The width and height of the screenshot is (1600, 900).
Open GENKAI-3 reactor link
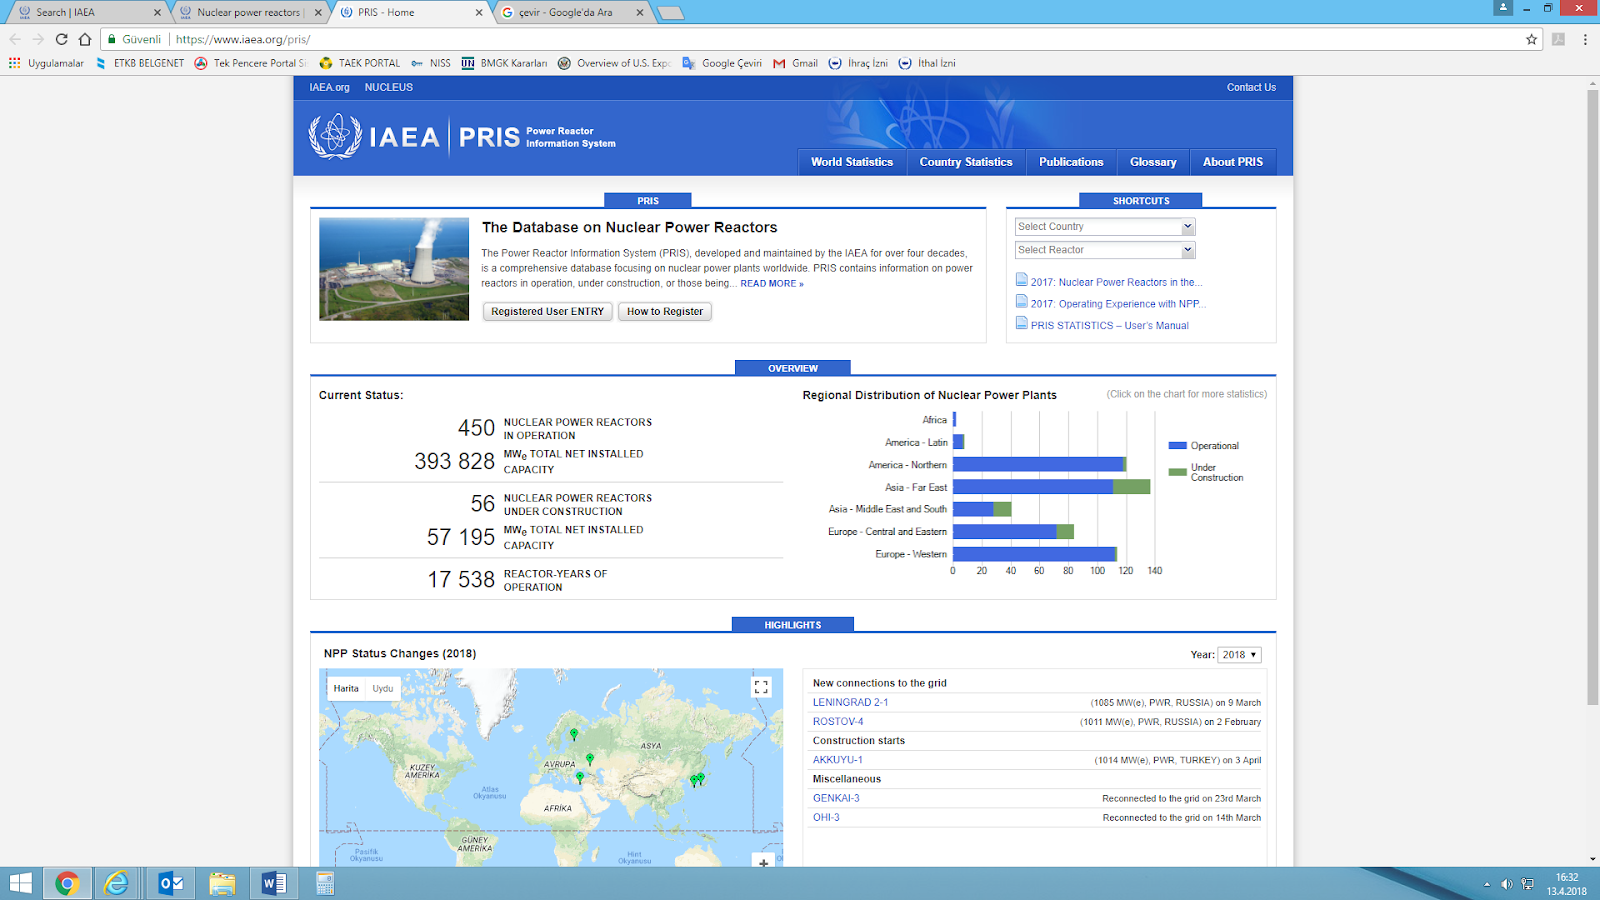tap(836, 798)
